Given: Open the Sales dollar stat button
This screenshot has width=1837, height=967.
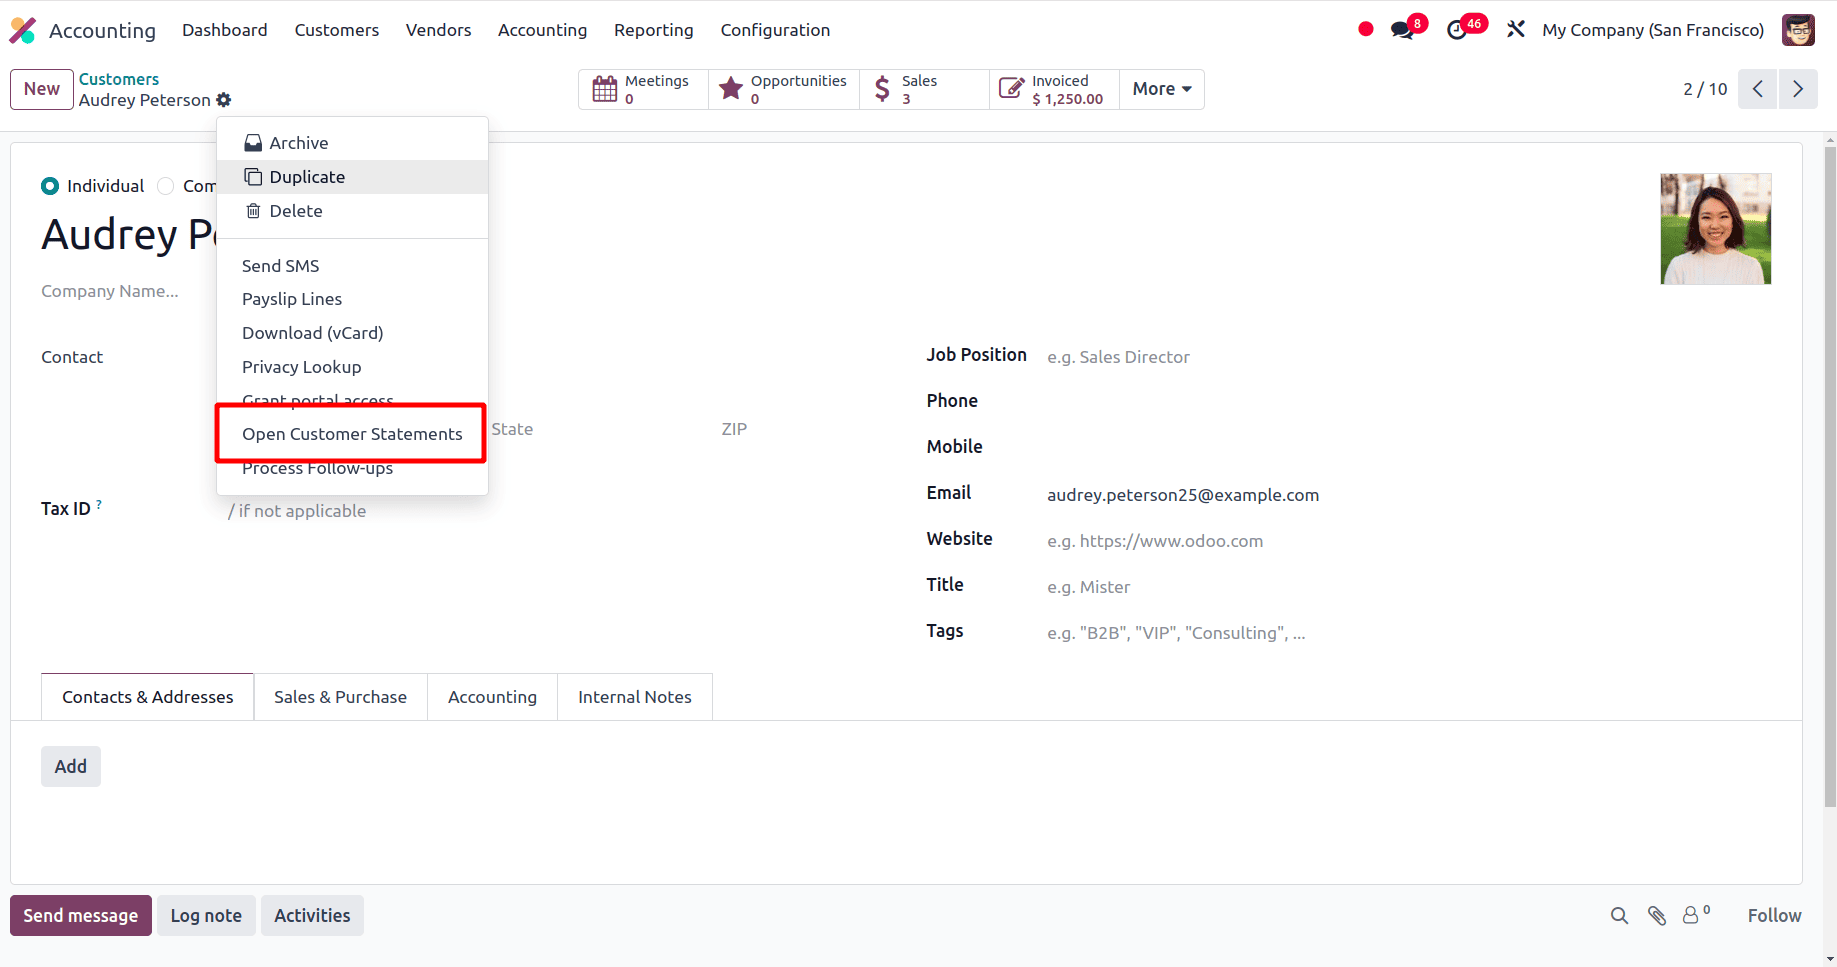Looking at the screenshot, I should [924, 89].
